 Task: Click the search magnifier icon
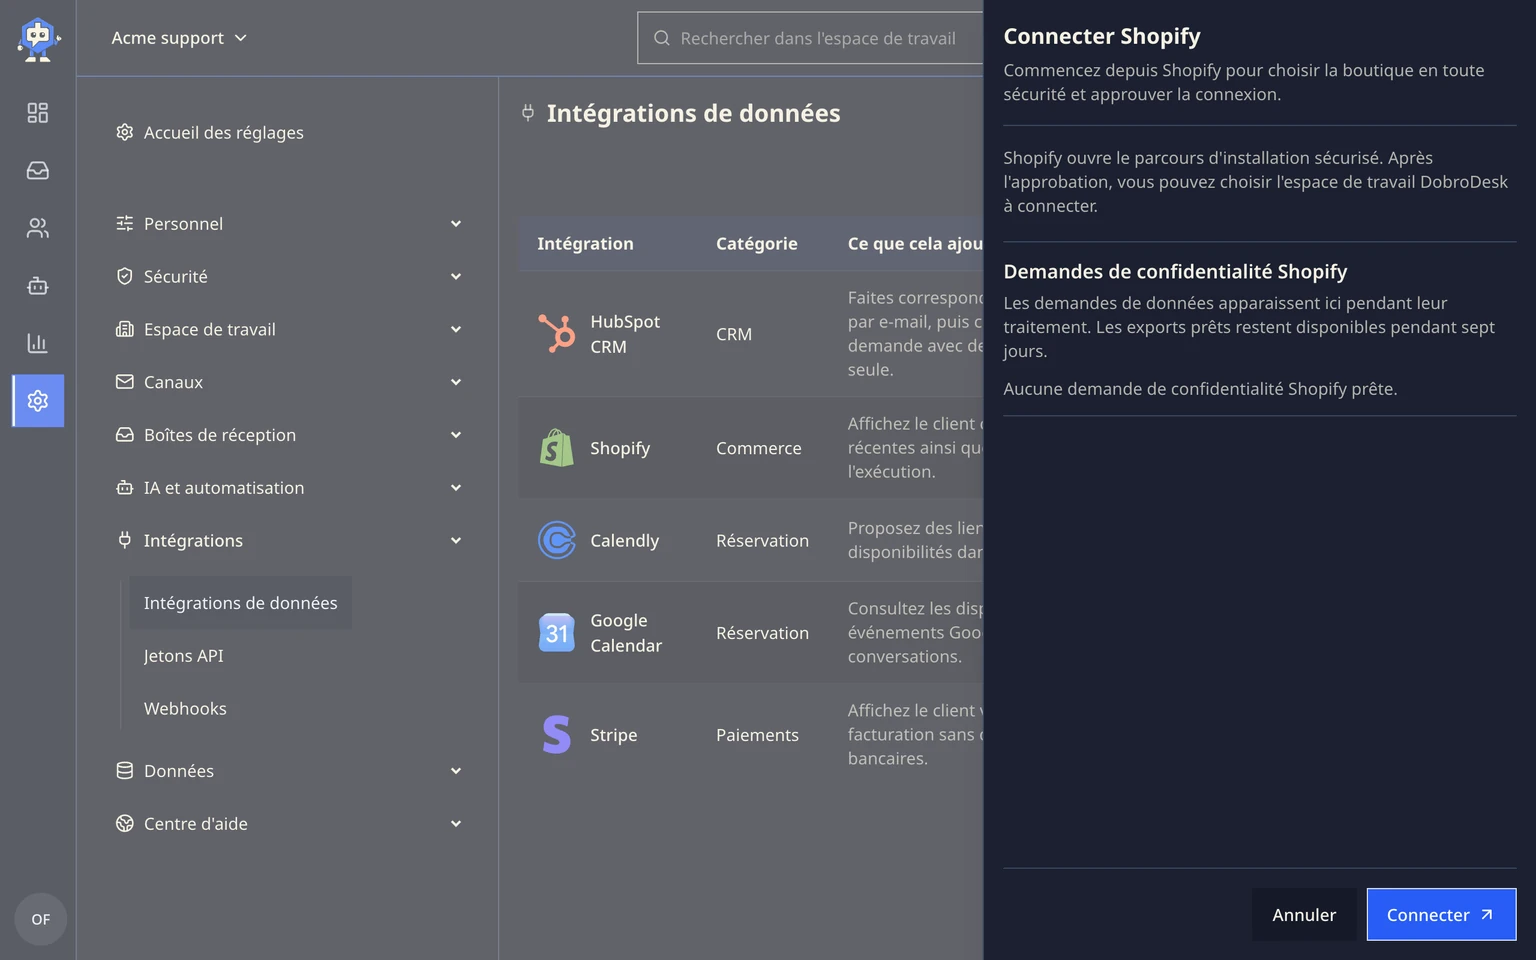(662, 38)
